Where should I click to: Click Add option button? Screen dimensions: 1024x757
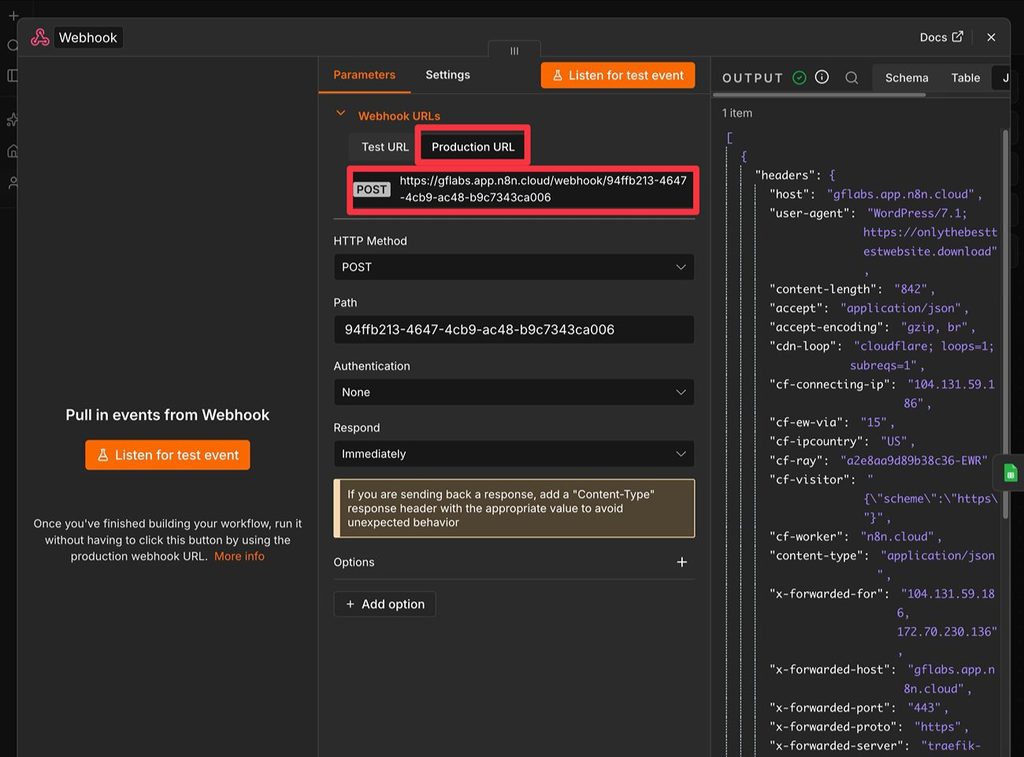tap(385, 604)
